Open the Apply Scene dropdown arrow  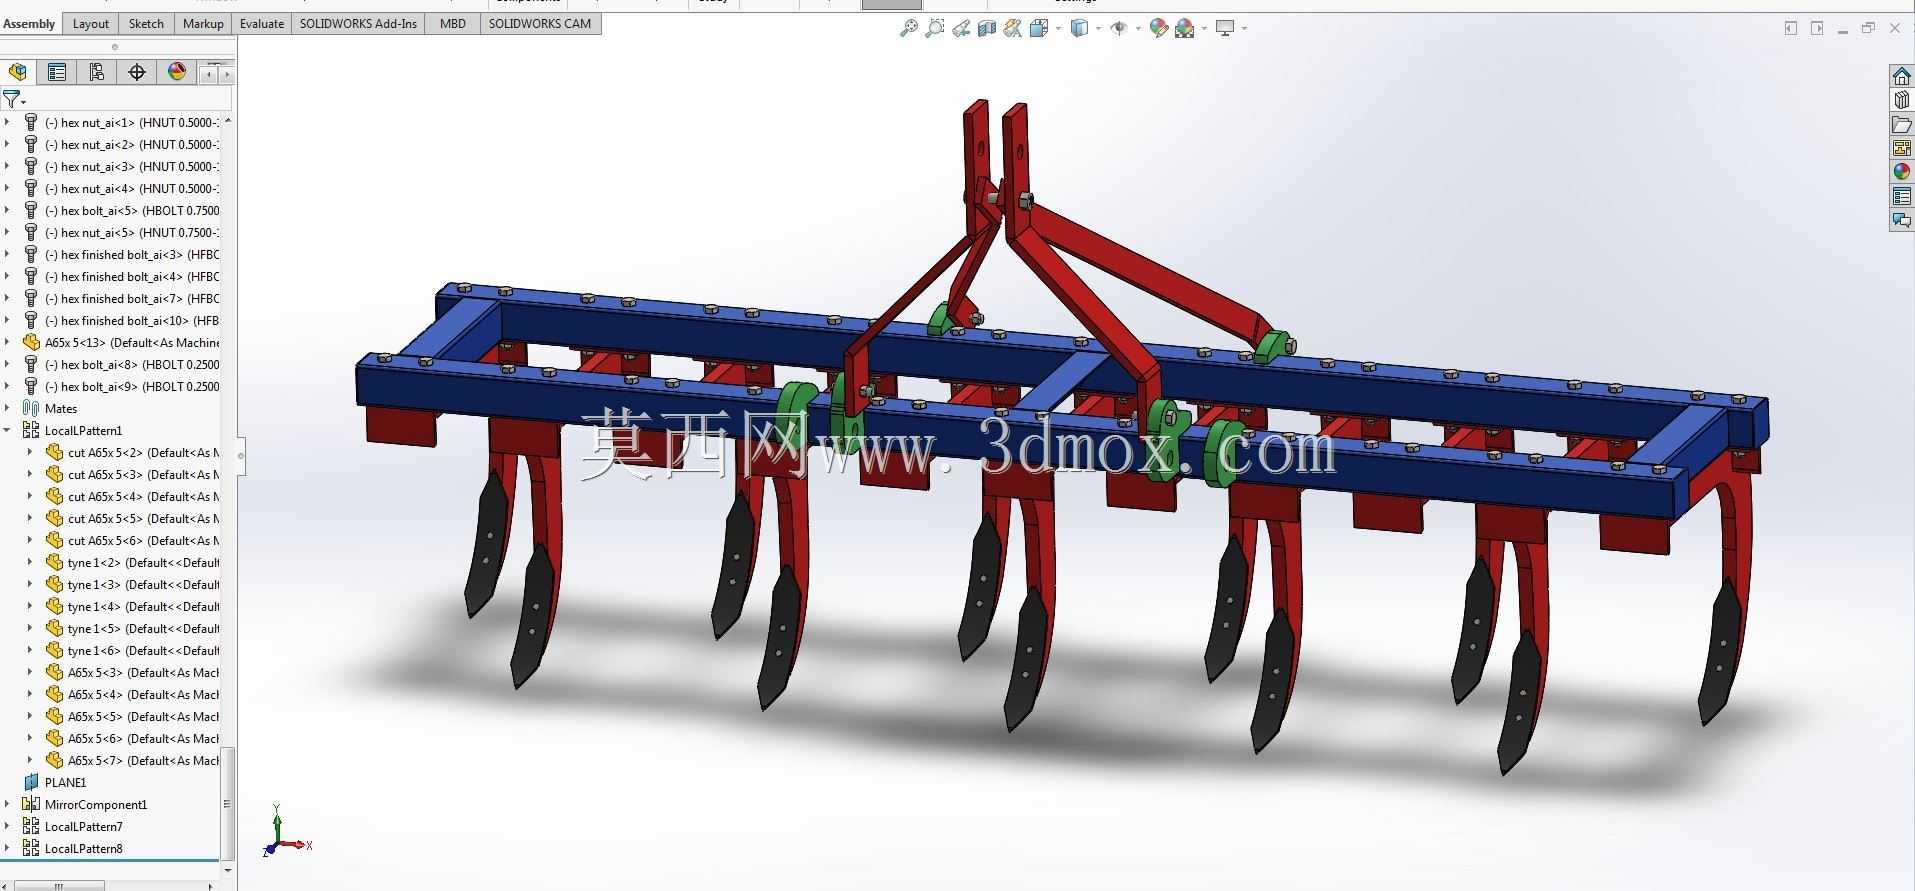1204,28
